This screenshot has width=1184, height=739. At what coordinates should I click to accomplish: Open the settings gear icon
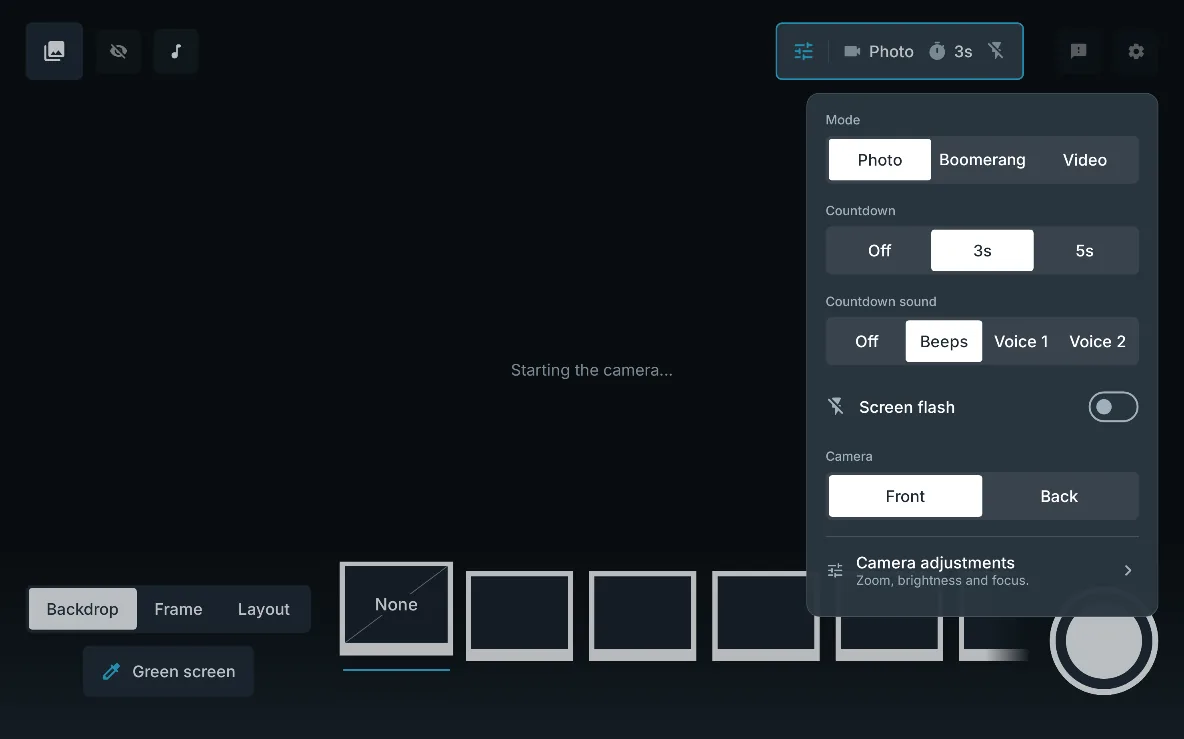pos(1136,51)
